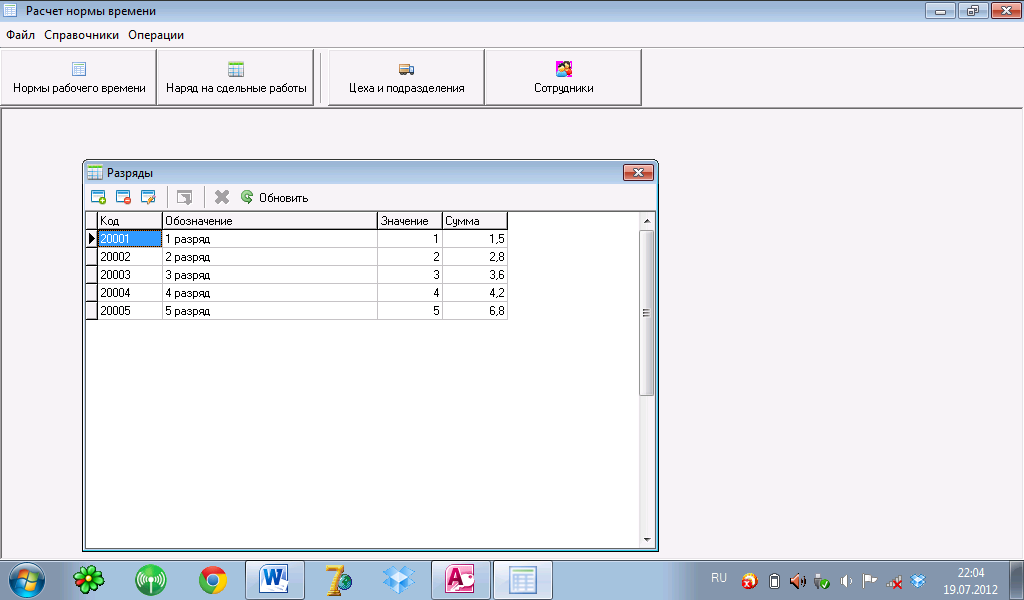Open Цеха и подразделения
Image resolution: width=1024 pixels, height=600 pixels.
[x=406, y=77]
